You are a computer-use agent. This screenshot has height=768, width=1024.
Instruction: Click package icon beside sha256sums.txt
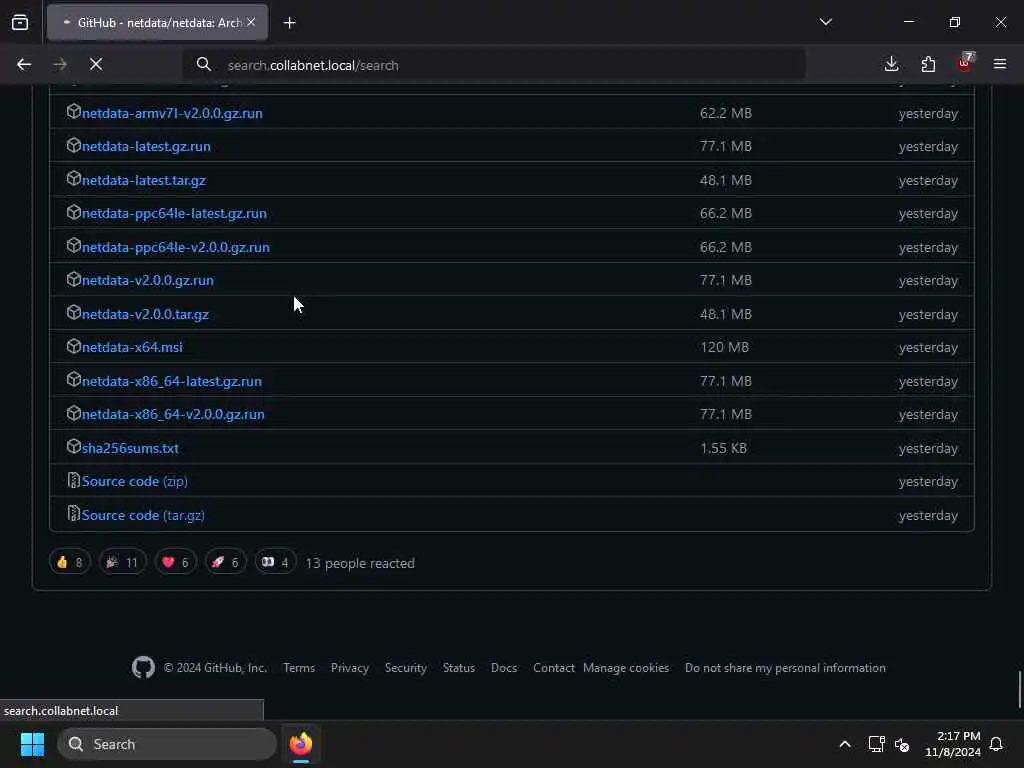pos(73,447)
